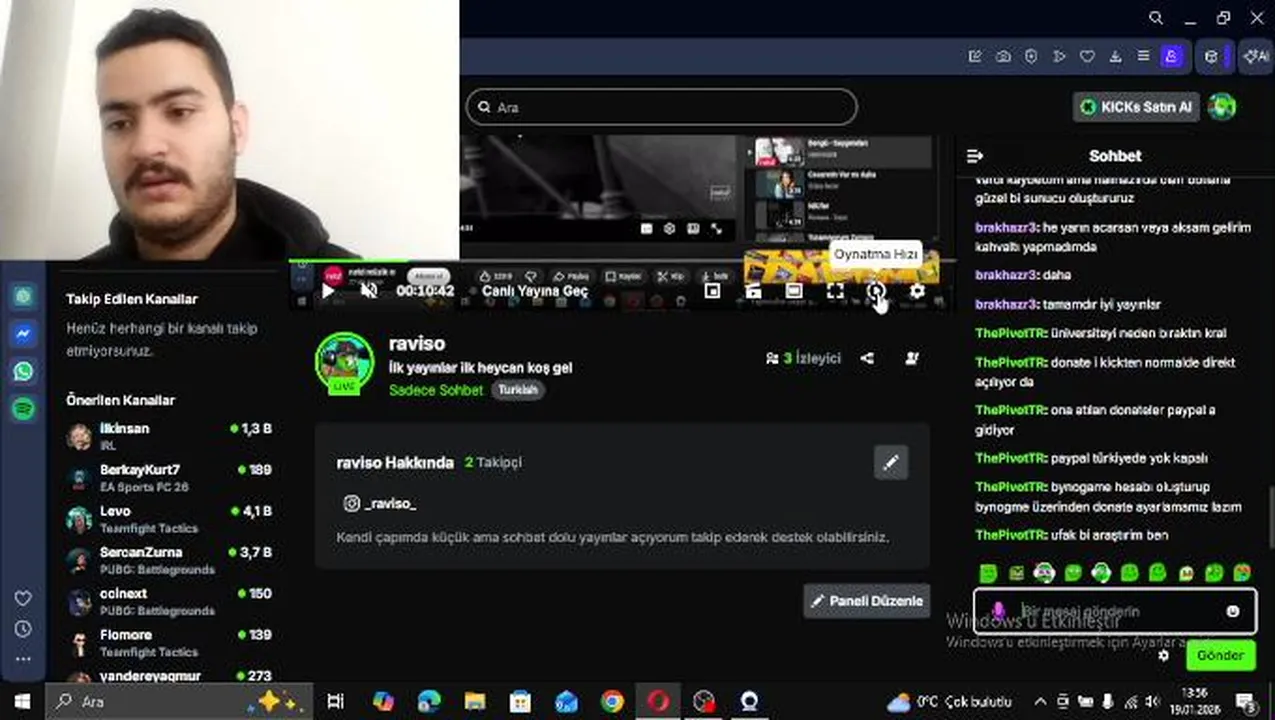Image resolution: width=1275 pixels, height=720 pixels.
Task: Click KICKs Satın Al button
Action: click(x=1136, y=107)
